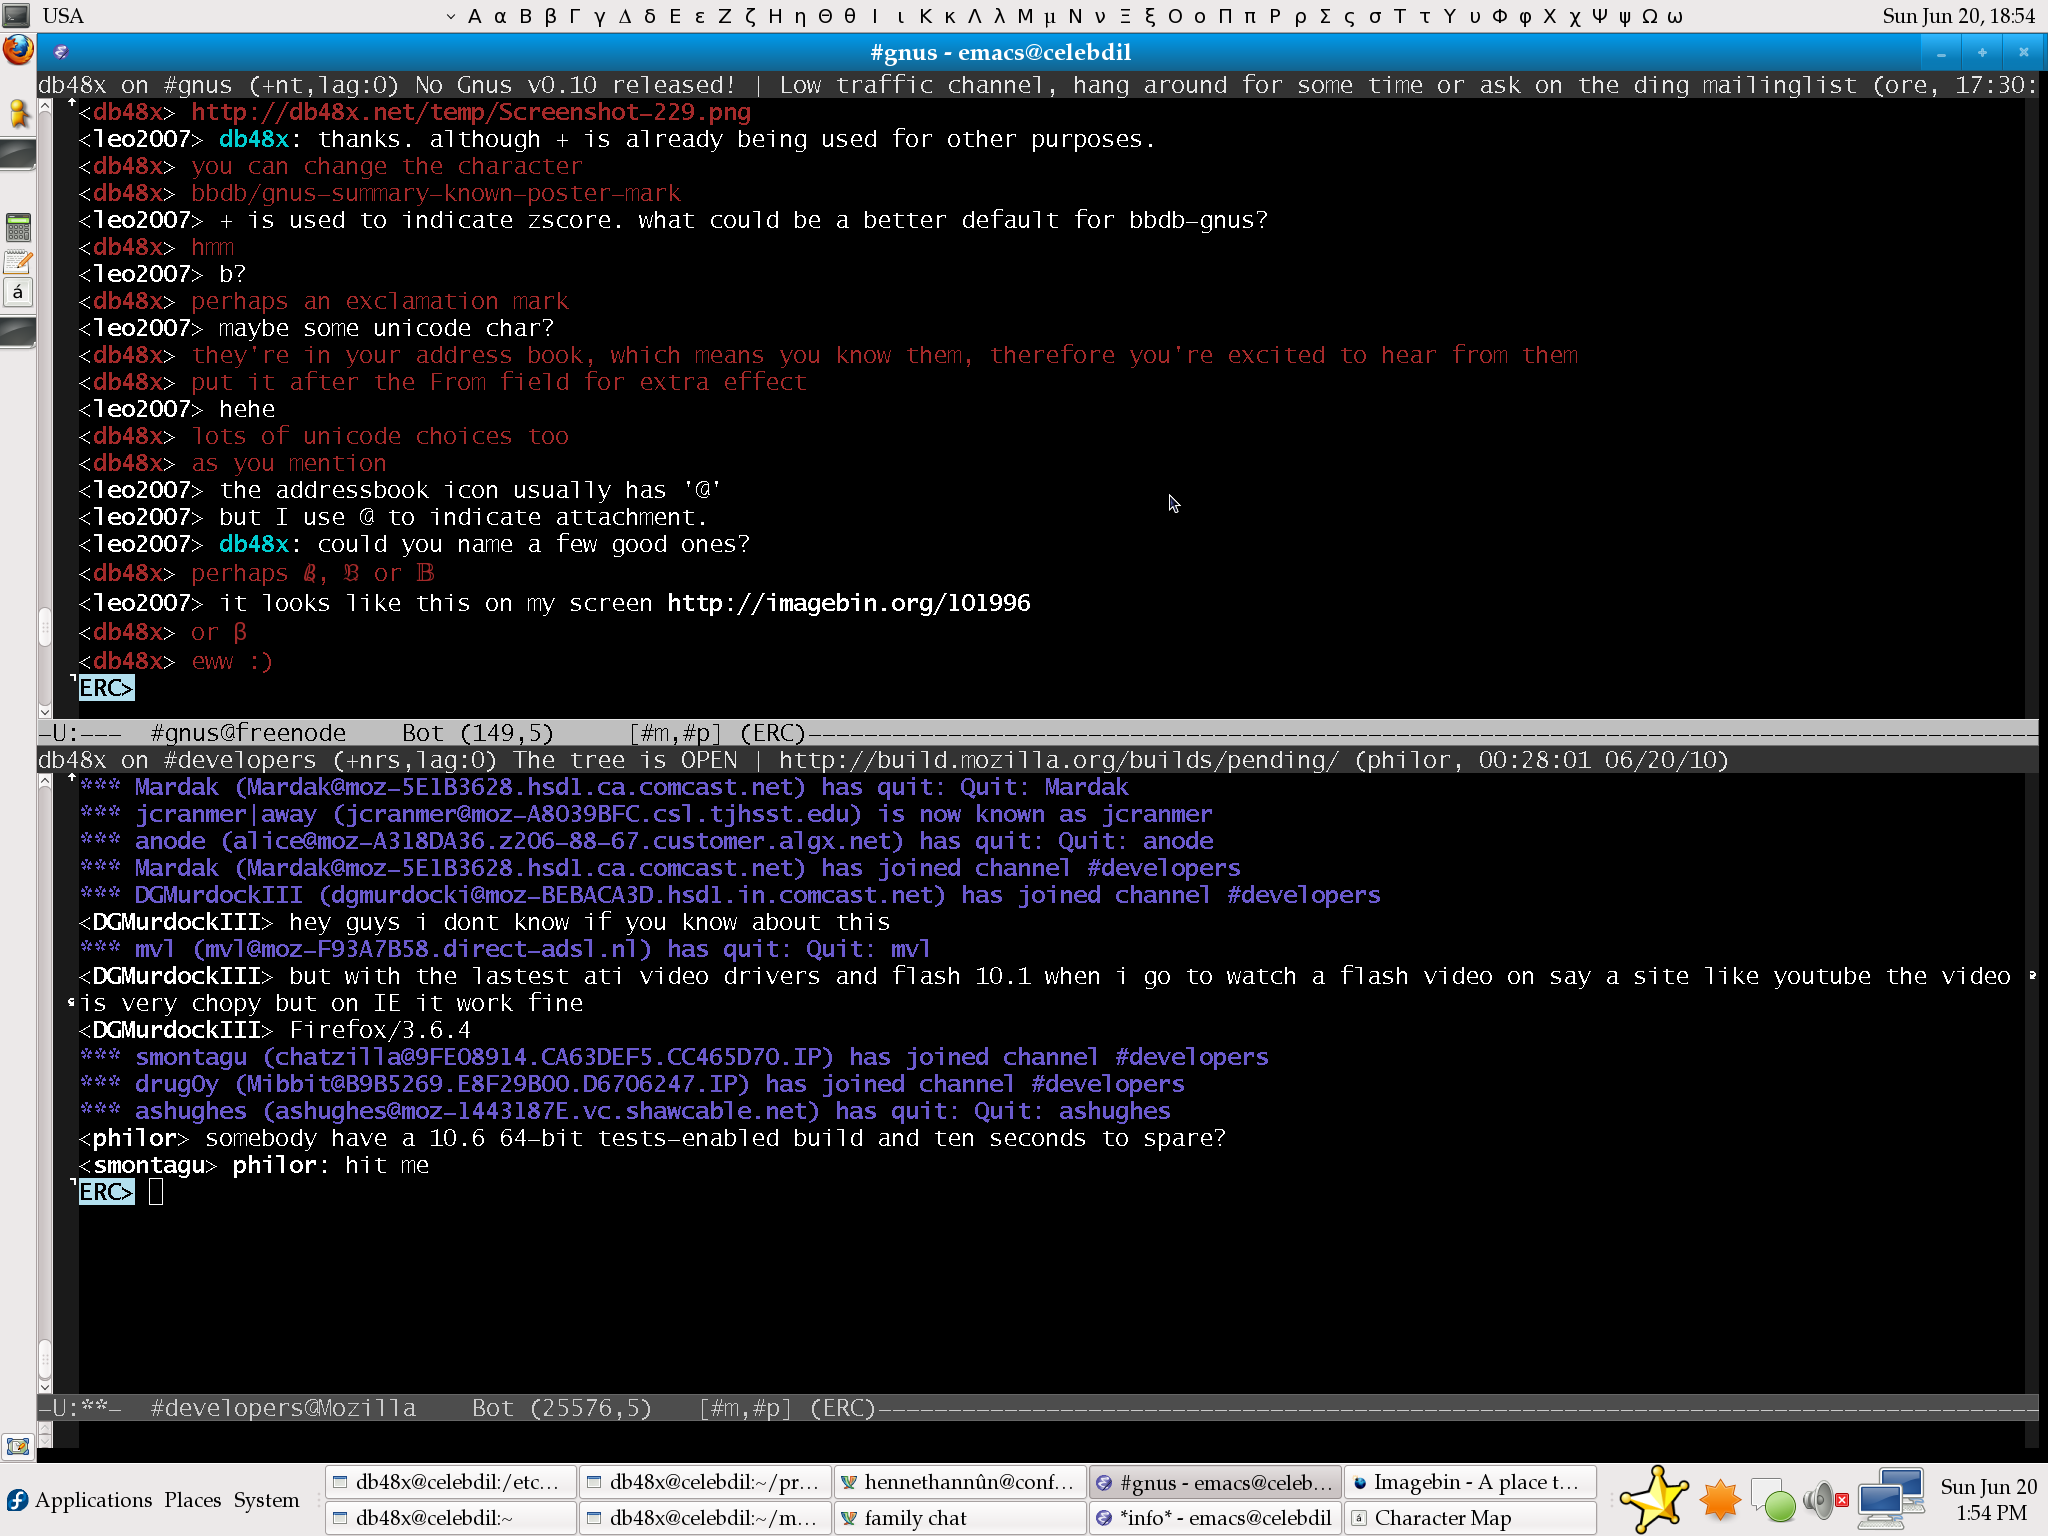Switch to the db48x@celebdil:~/pr… taskbar window

(705, 1482)
